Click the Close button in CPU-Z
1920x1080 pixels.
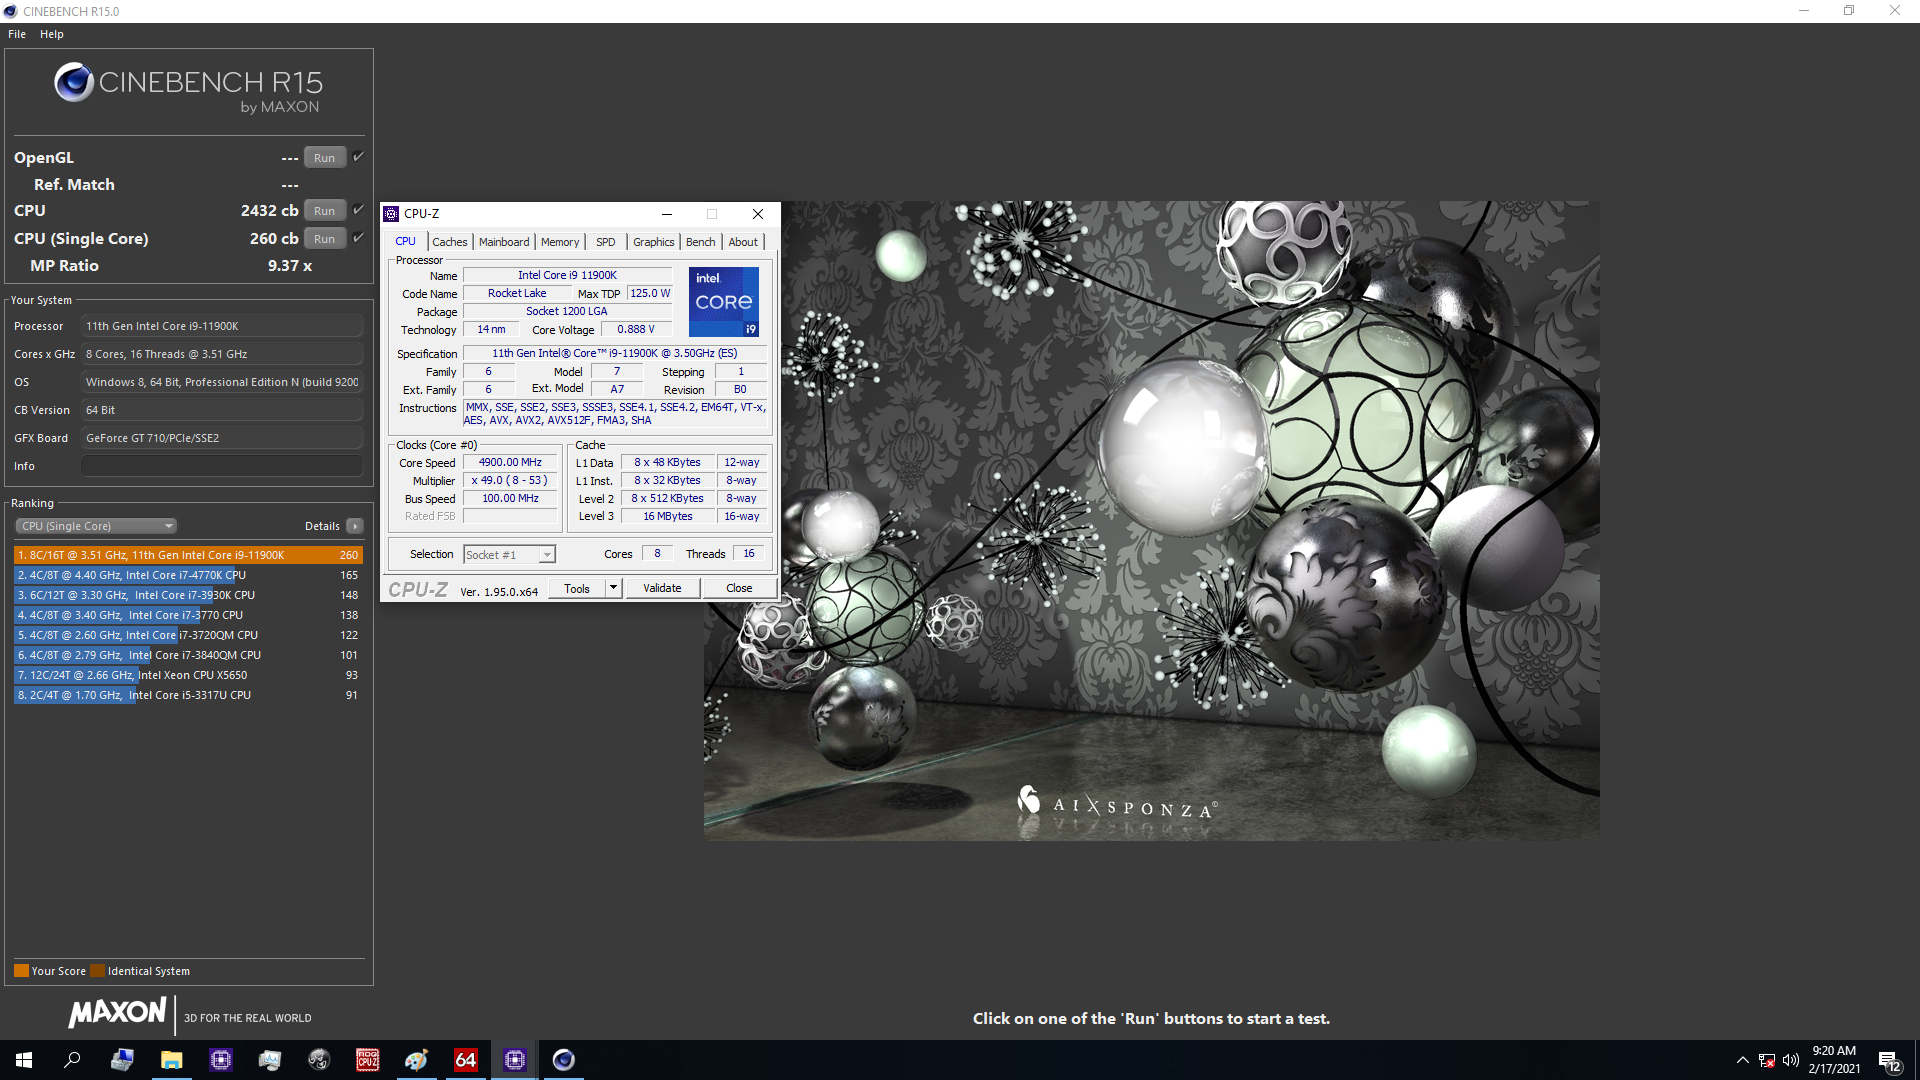pos(737,588)
